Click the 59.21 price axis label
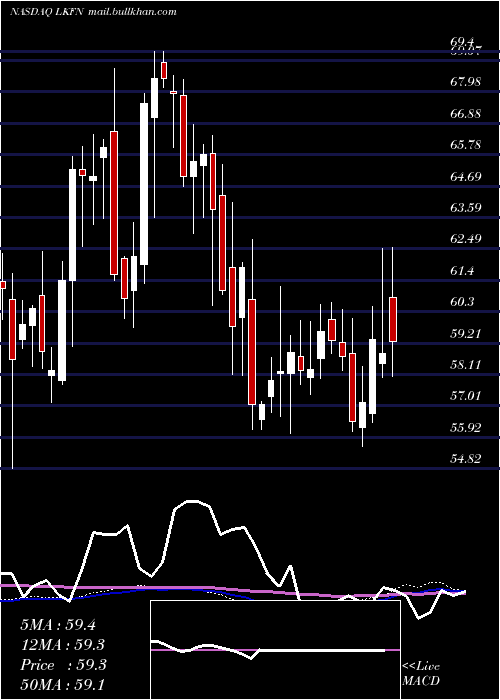The image size is (500, 700). [x=466, y=333]
